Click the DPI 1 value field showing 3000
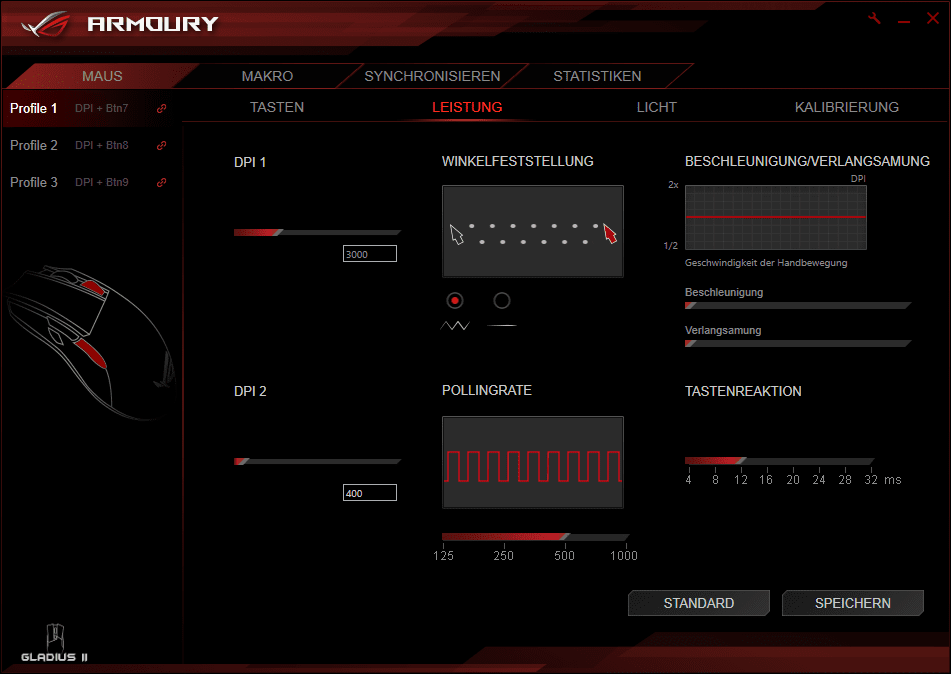Viewport: 951px width, 674px height. (370, 254)
